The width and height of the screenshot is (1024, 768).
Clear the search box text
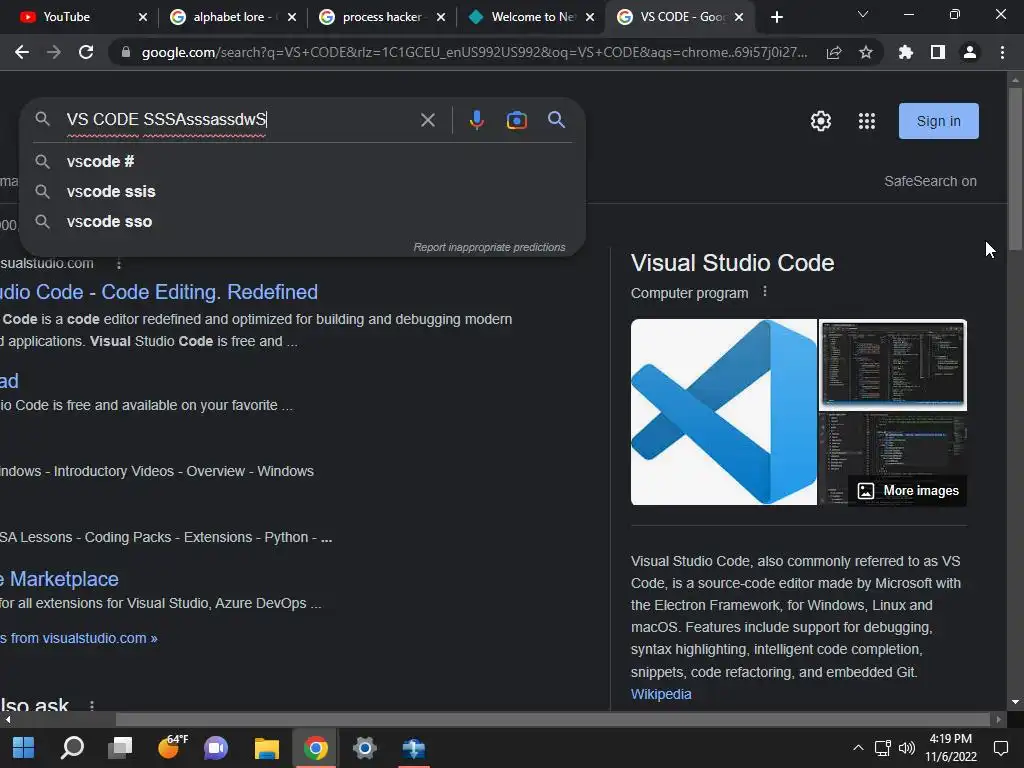pos(428,120)
